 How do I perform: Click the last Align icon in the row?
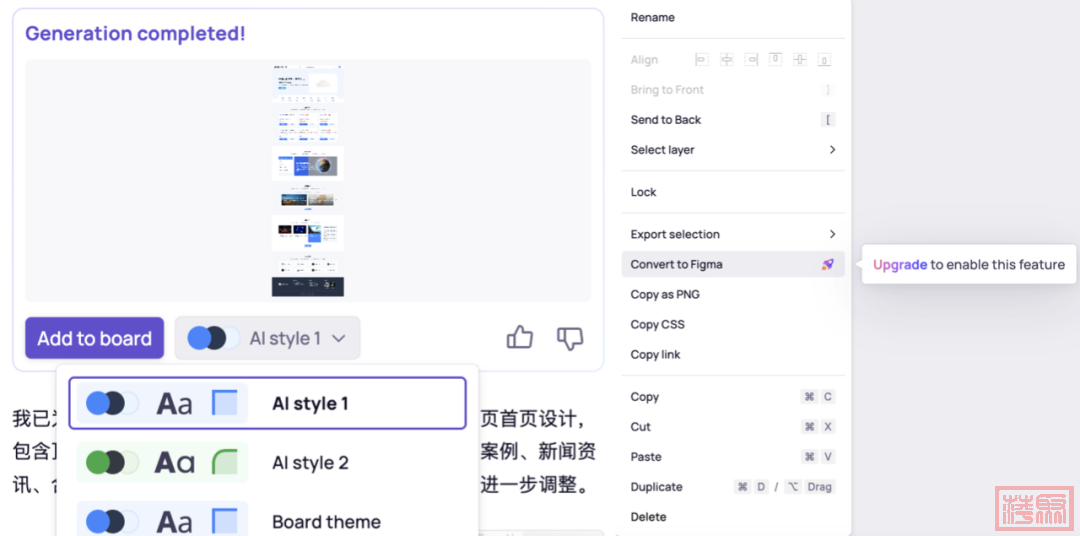(x=824, y=60)
